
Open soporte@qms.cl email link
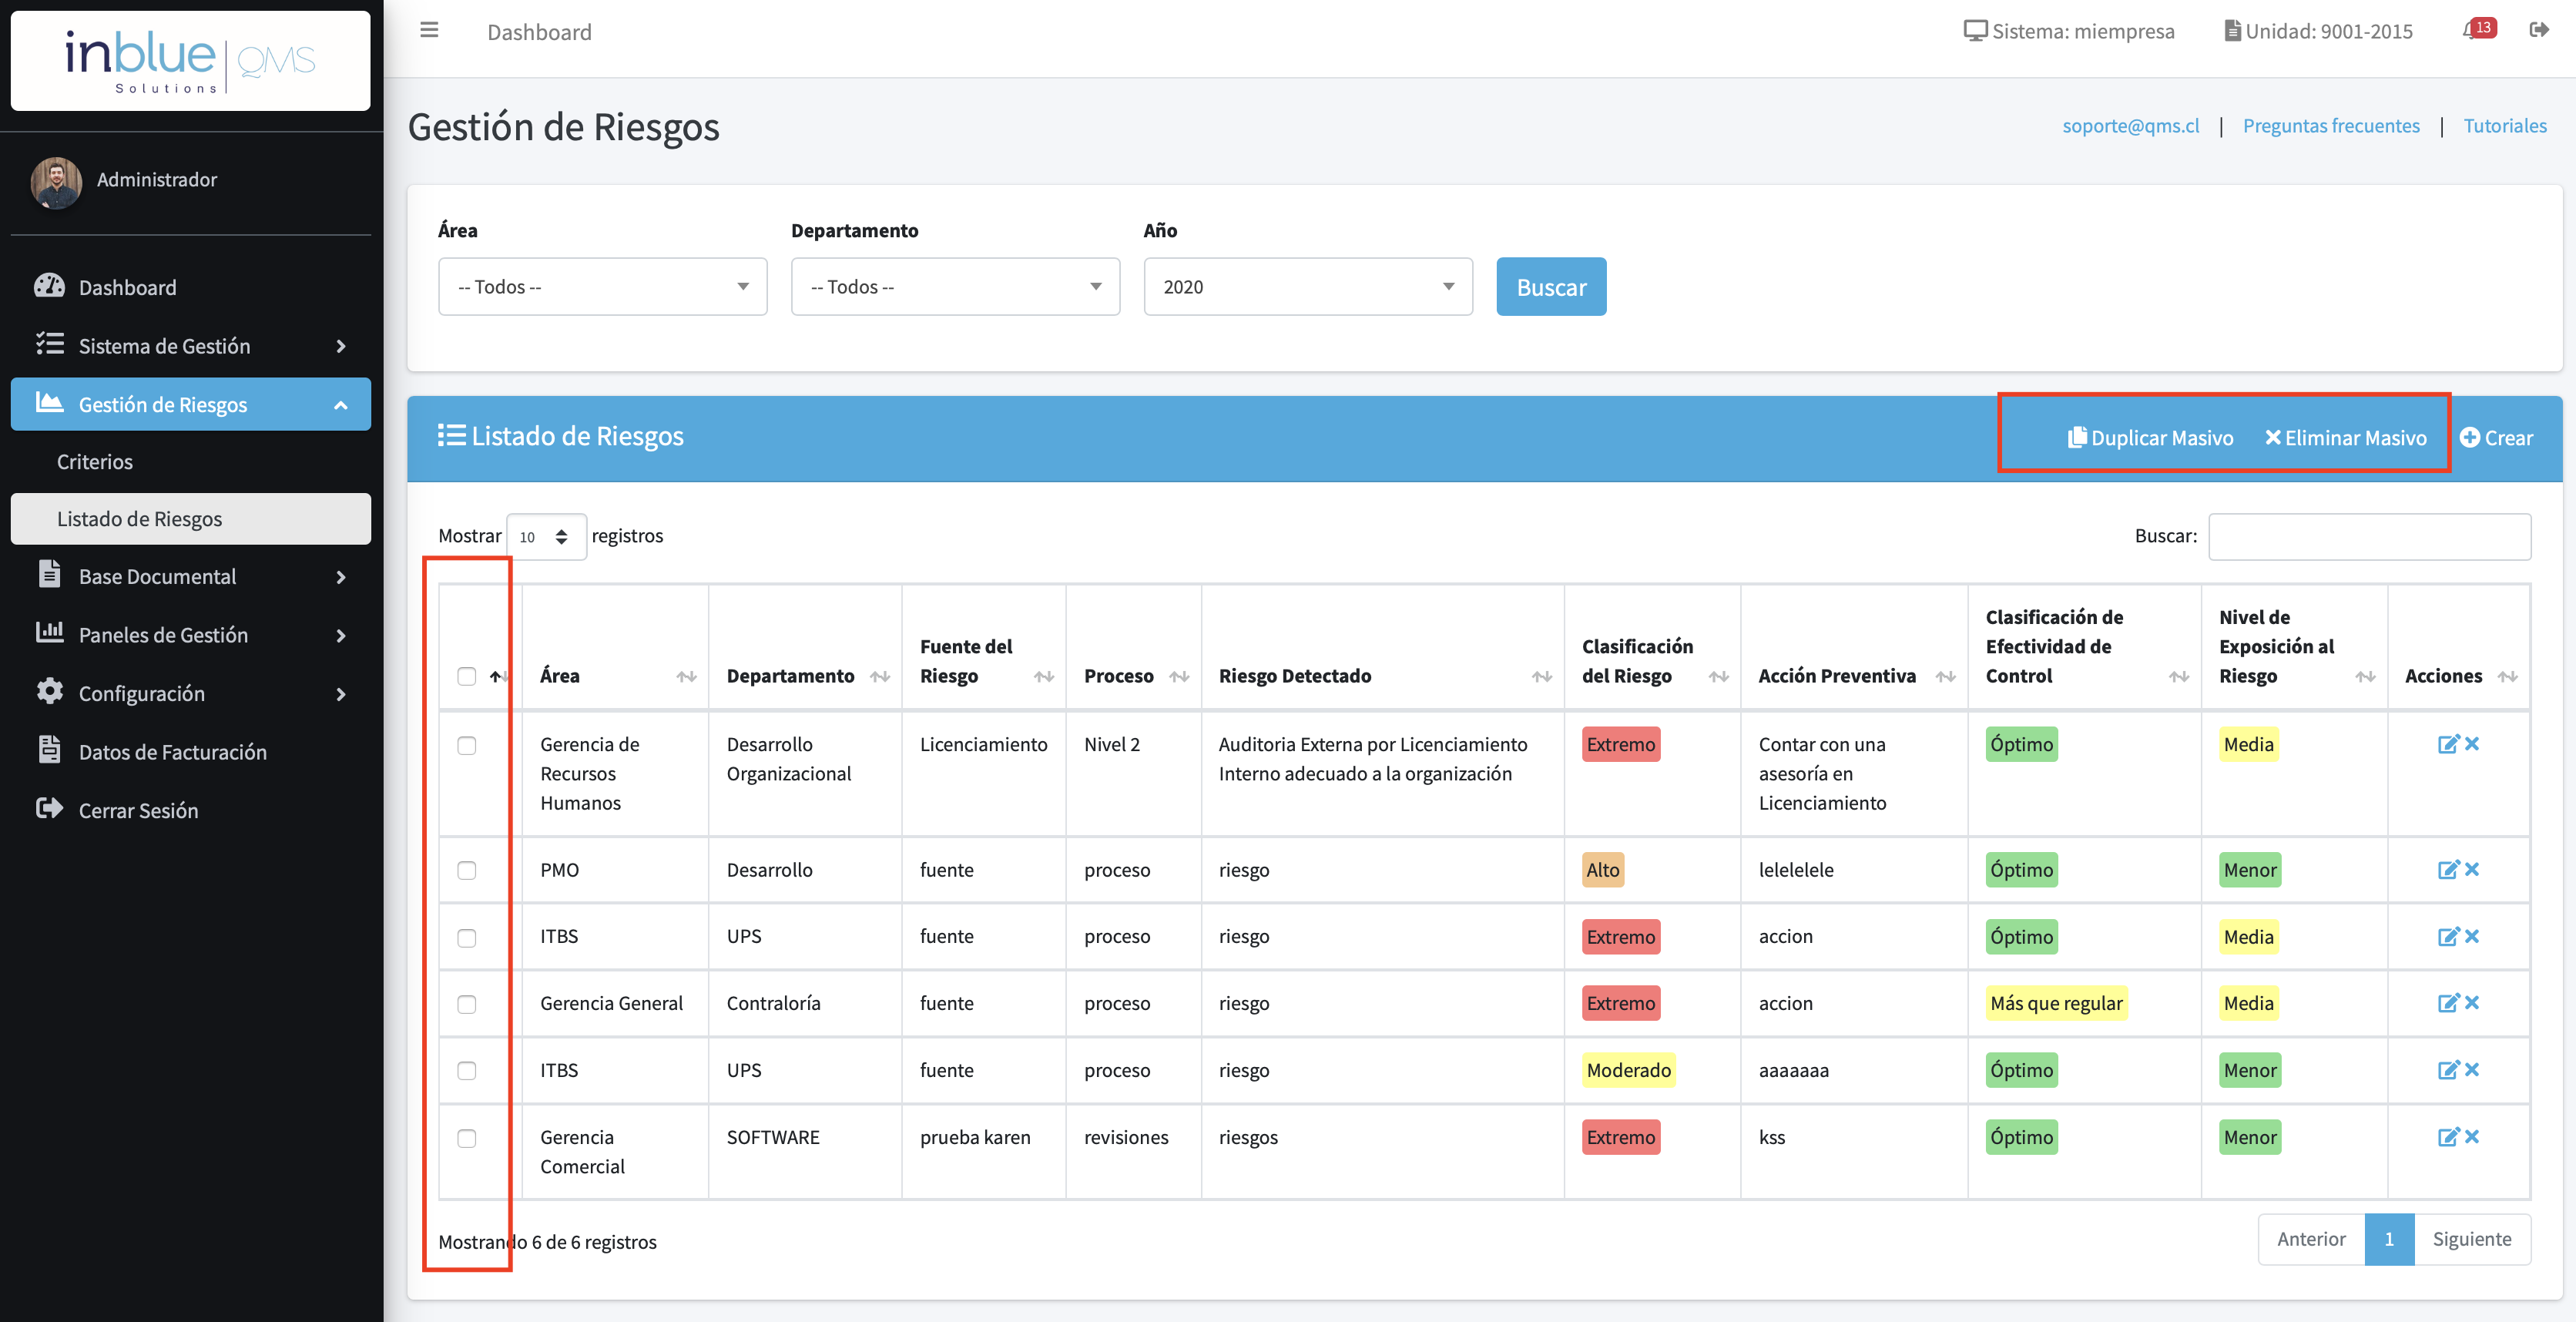tap(2130, 125)
